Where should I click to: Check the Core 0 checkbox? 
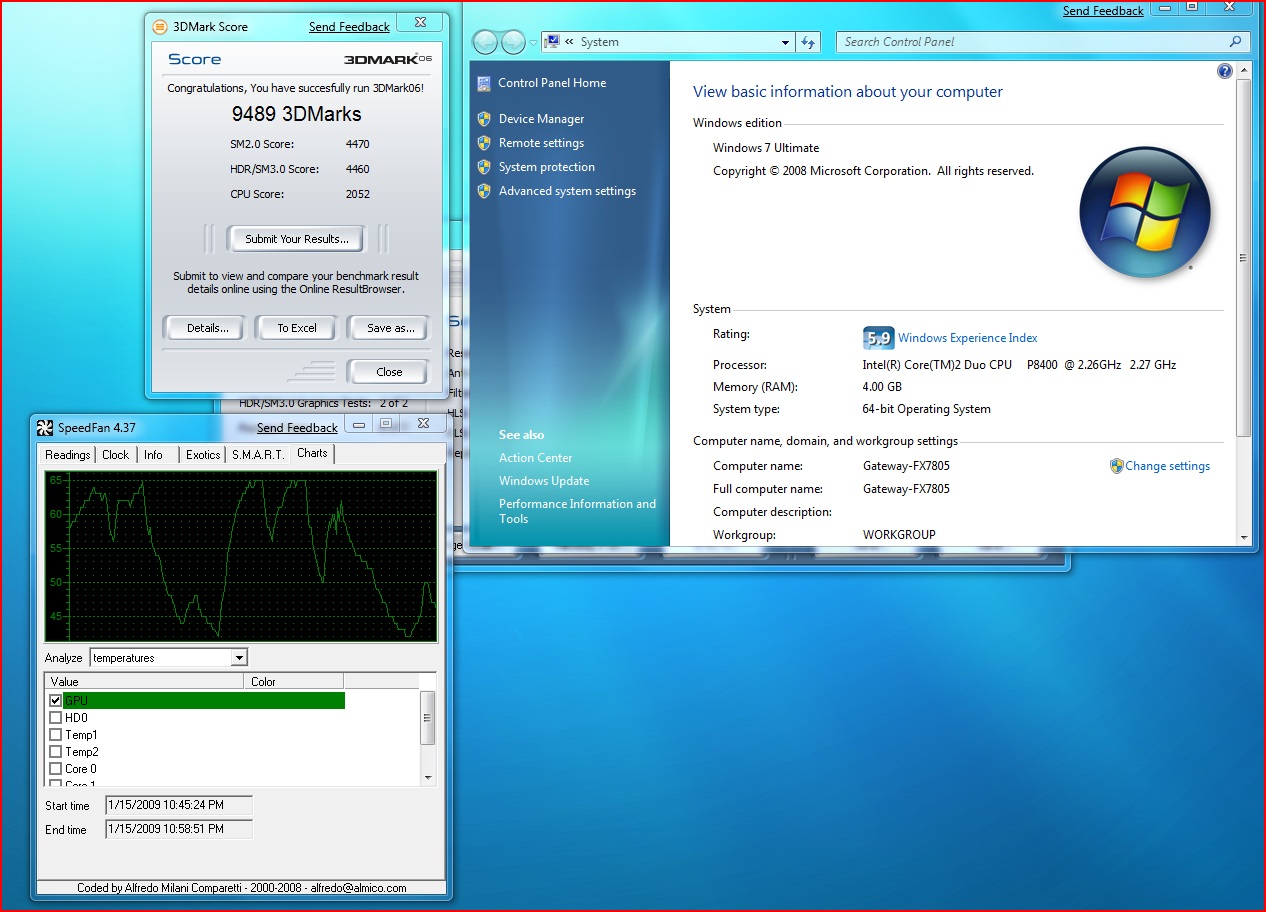56,769
